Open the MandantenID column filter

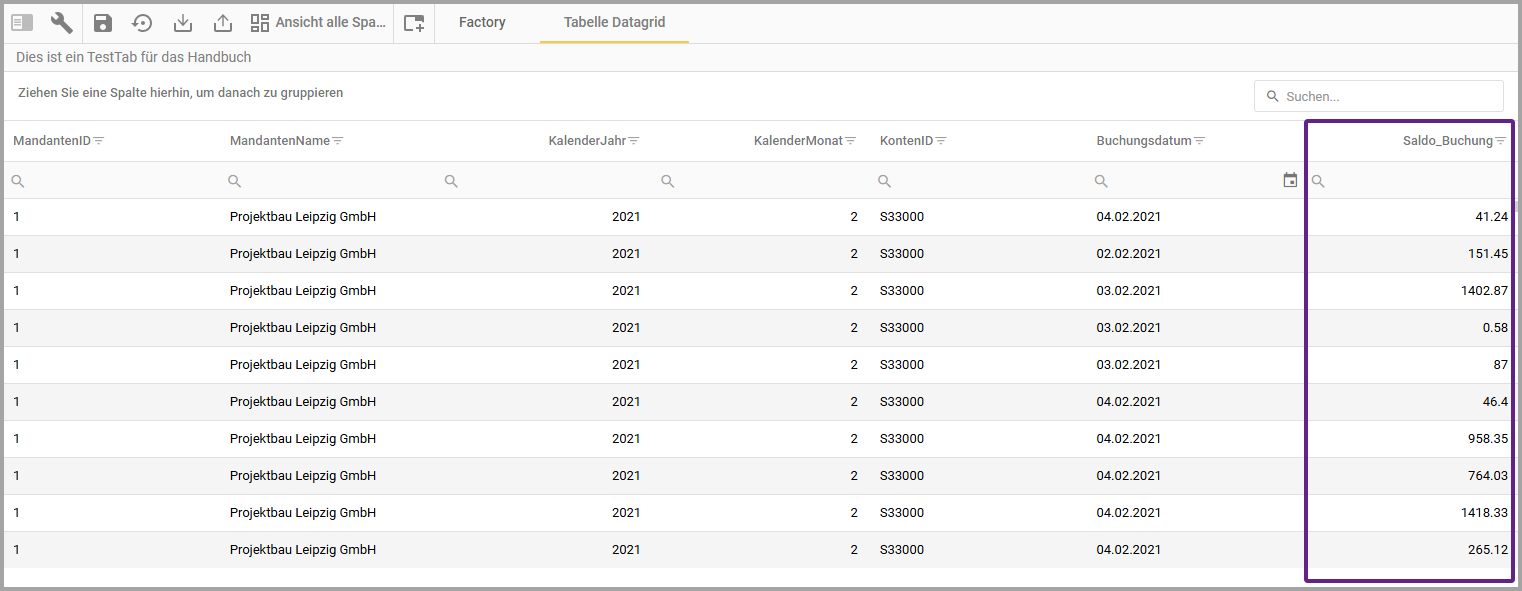tap(99, 141)
